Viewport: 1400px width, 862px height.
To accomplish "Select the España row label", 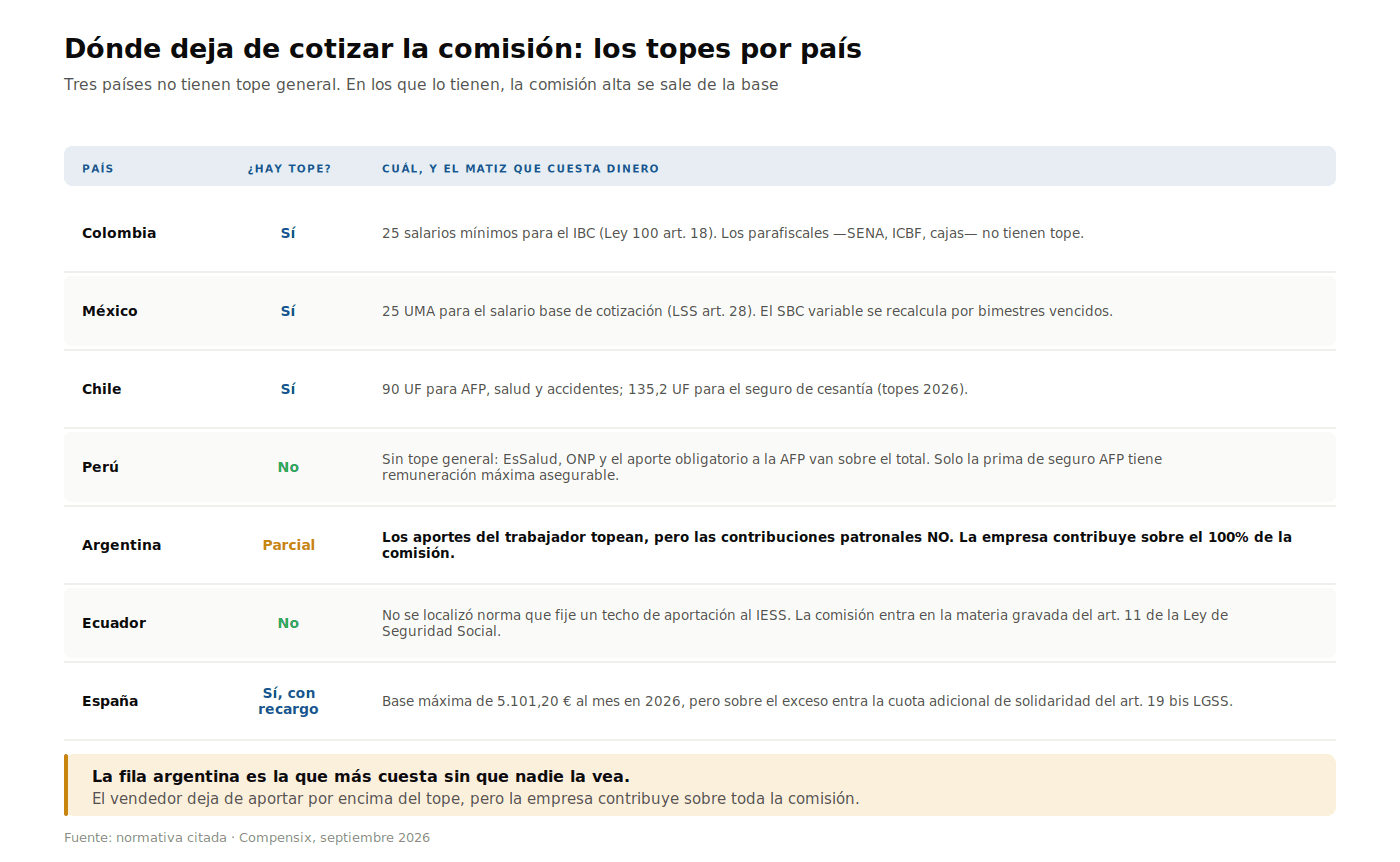I will click(x=110, y=701).
